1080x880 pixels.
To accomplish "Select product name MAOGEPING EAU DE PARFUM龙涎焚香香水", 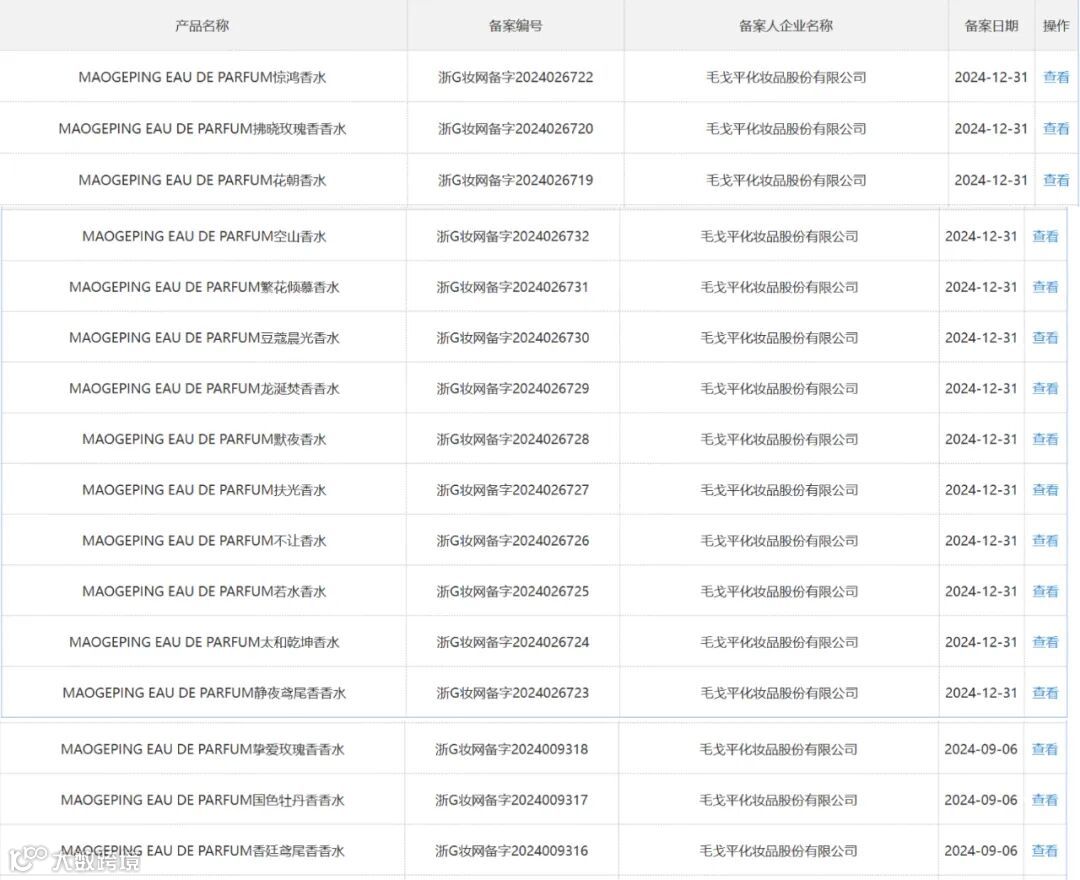I will point(204,388).
